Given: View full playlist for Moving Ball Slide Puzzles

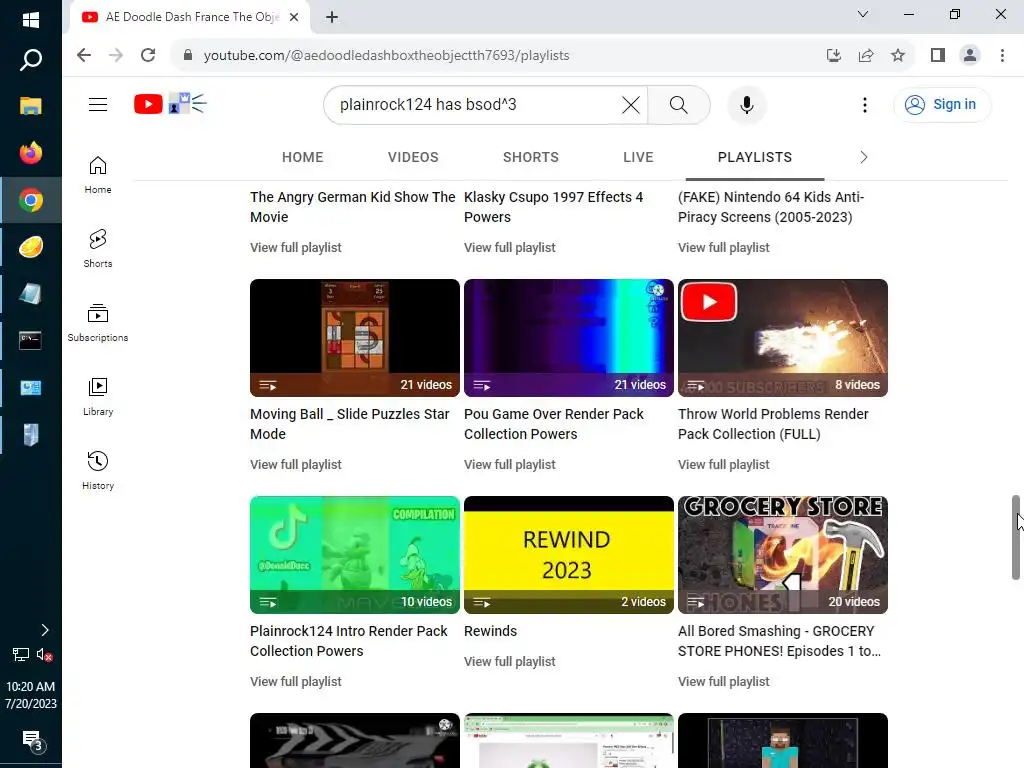Looking at the screenshot, I should pyautogui.click(x=295, y=464).
